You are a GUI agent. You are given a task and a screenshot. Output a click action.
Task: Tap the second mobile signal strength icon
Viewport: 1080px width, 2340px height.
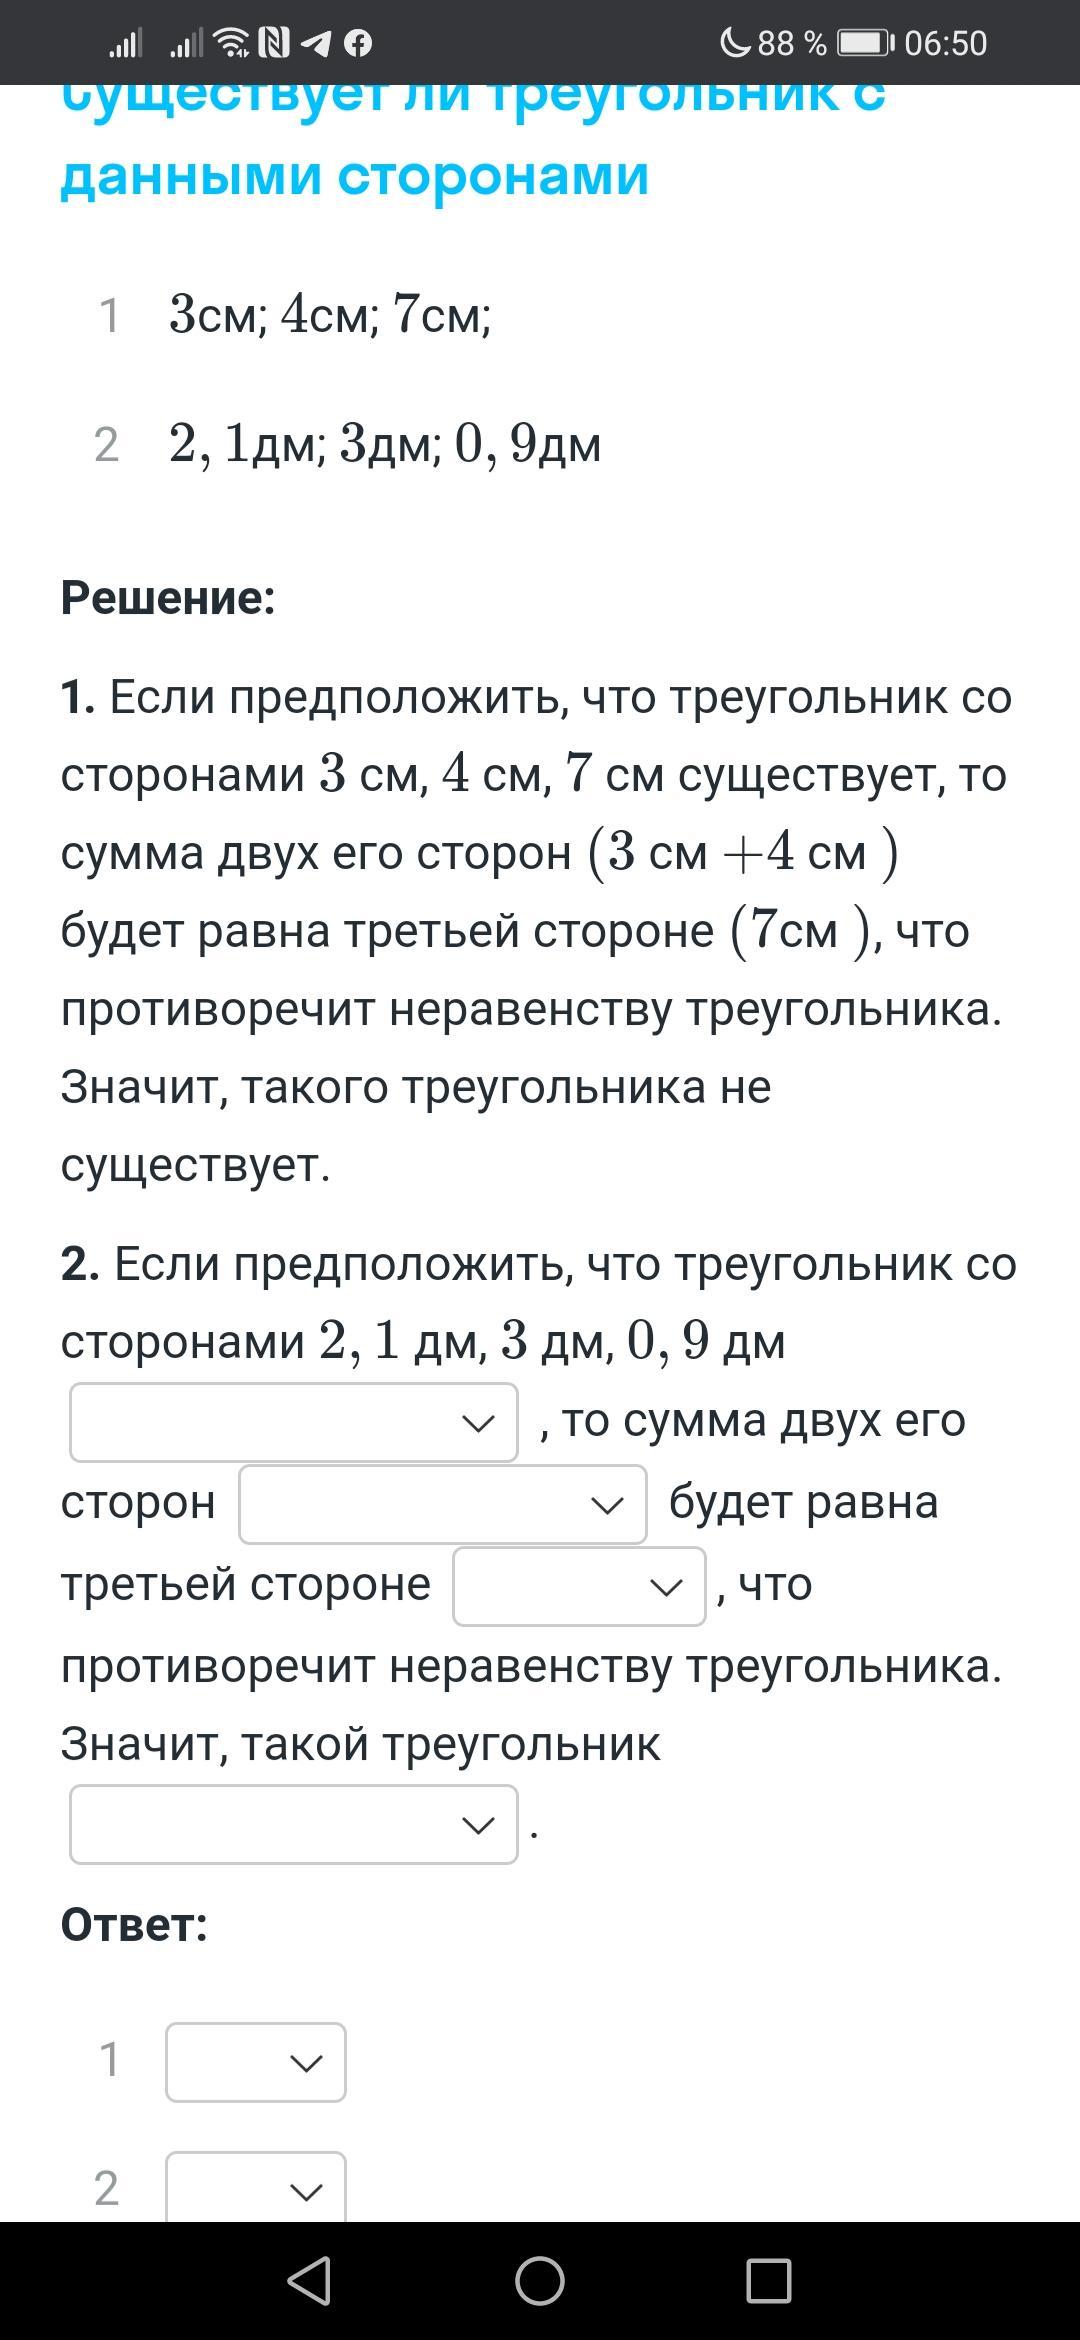point(186,43)
